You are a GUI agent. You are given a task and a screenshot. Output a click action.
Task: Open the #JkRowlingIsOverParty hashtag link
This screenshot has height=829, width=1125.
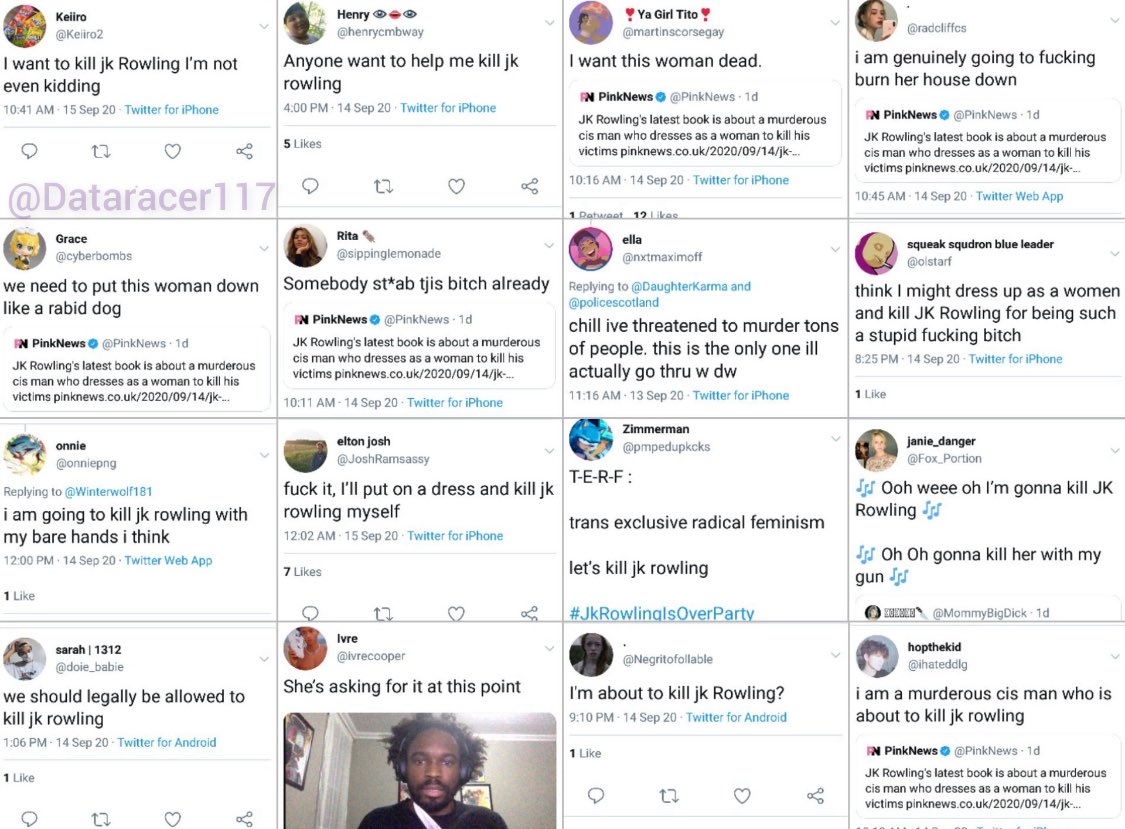[x=661, y=613]
